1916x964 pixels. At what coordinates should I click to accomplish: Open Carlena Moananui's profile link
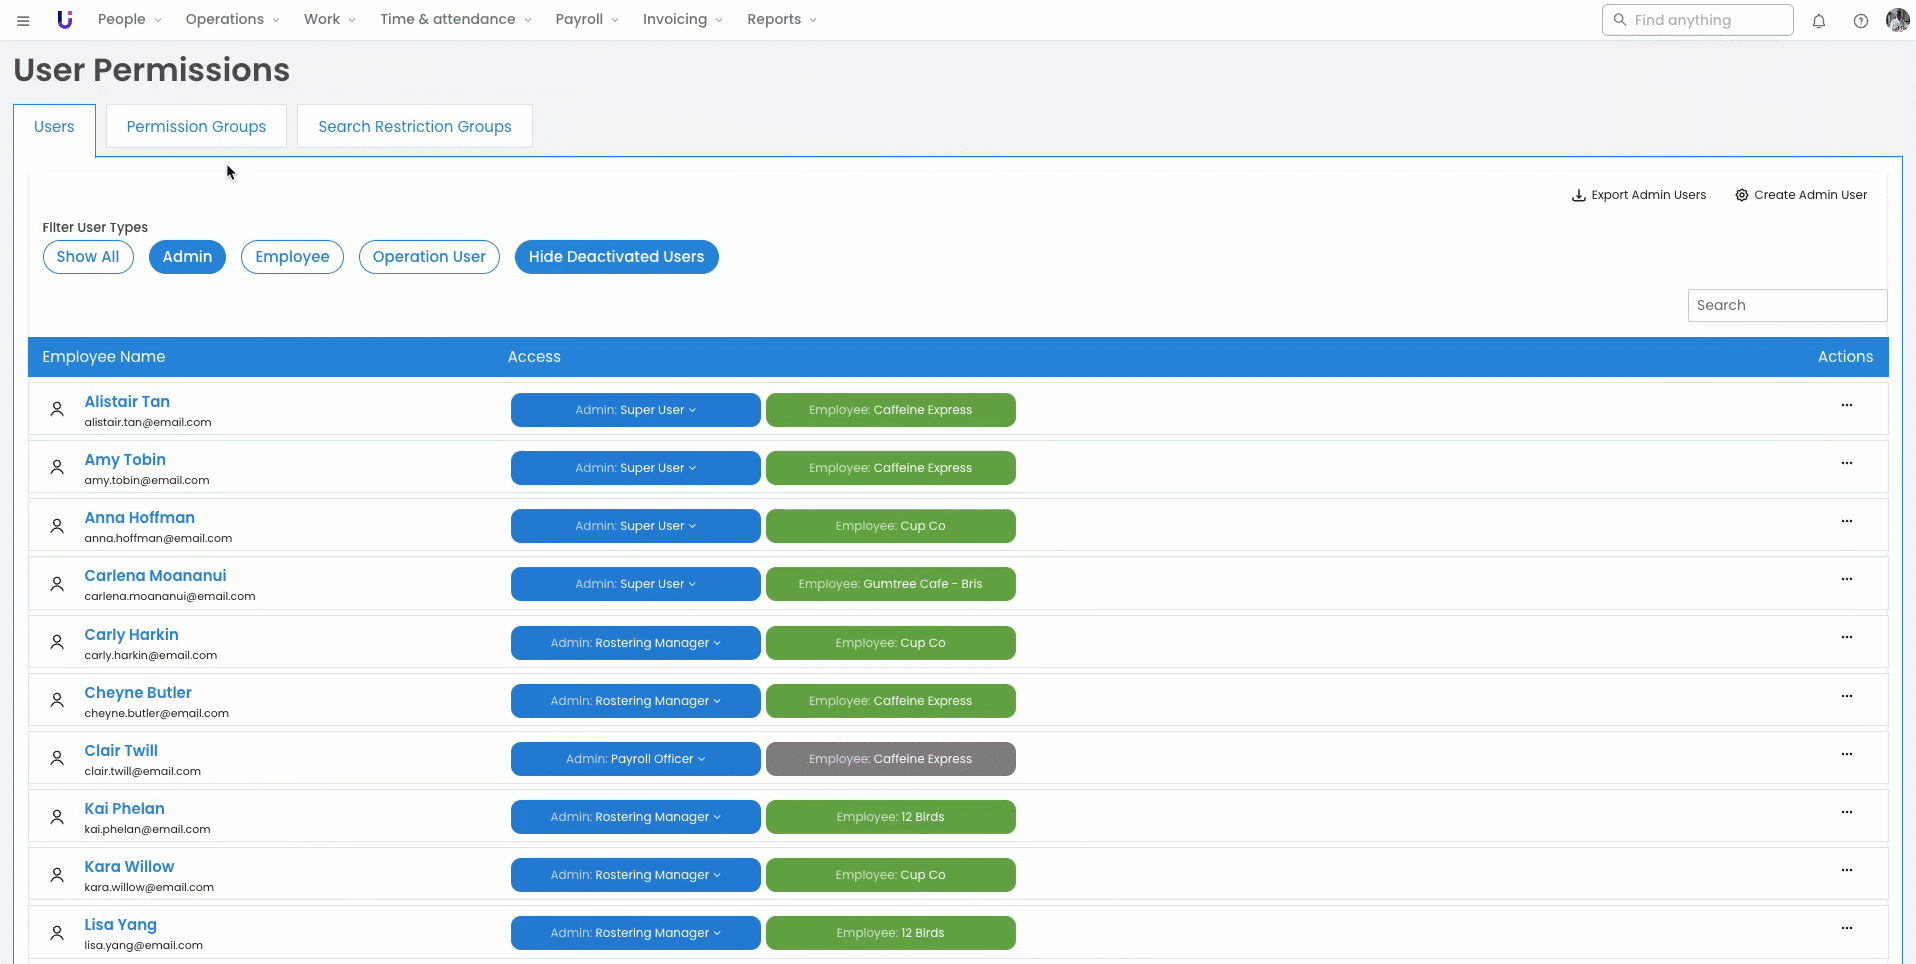pyautogui.click(x=155, y=576)
